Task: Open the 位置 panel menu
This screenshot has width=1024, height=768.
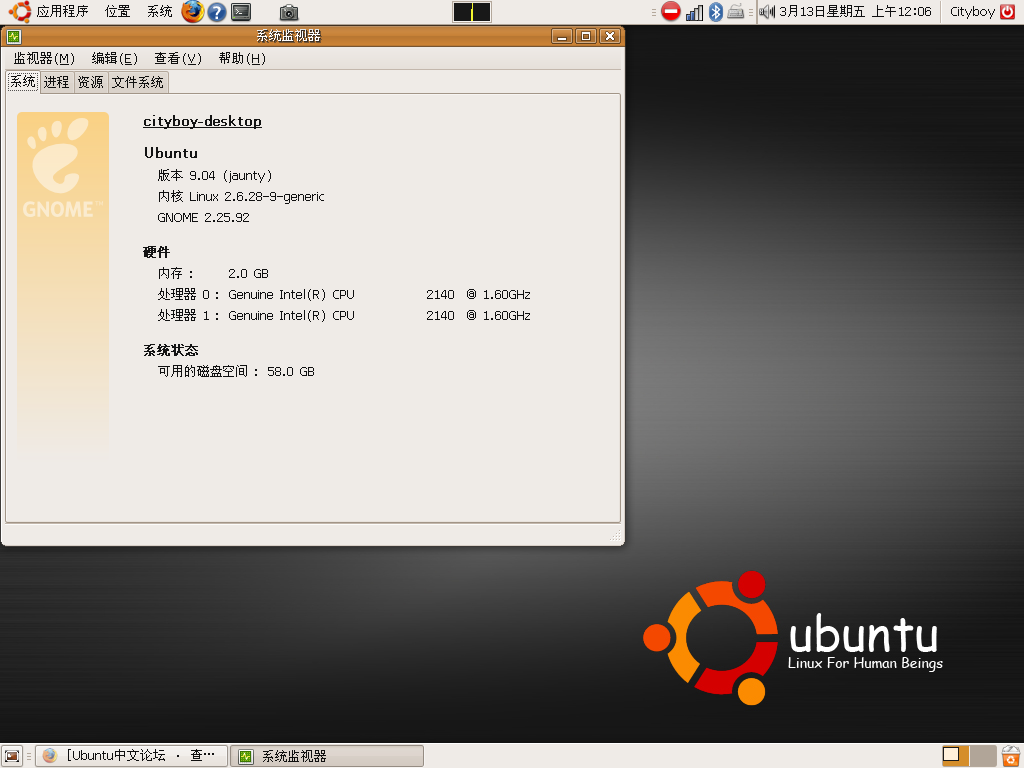Action: click(x=118, y=12)
